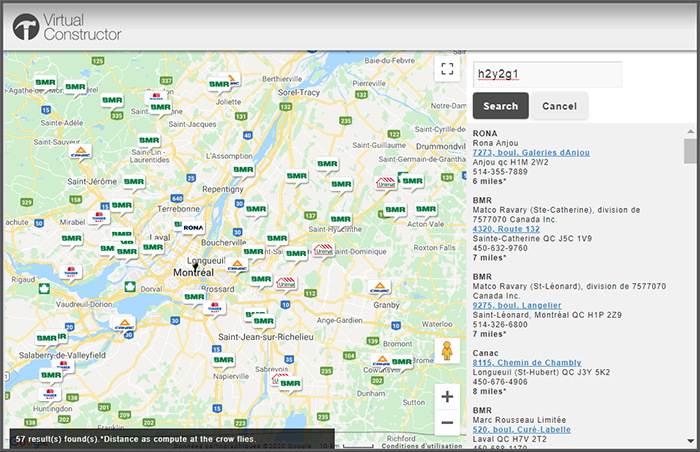Toggle fullscreen map view
Image resolution: width=700 pixels, height=452 pixels.
447,69
